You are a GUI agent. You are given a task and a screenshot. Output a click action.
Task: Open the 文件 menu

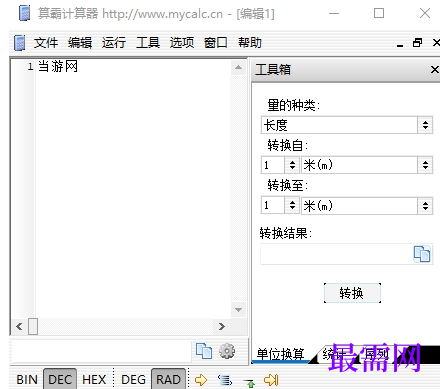click(46, 43)
